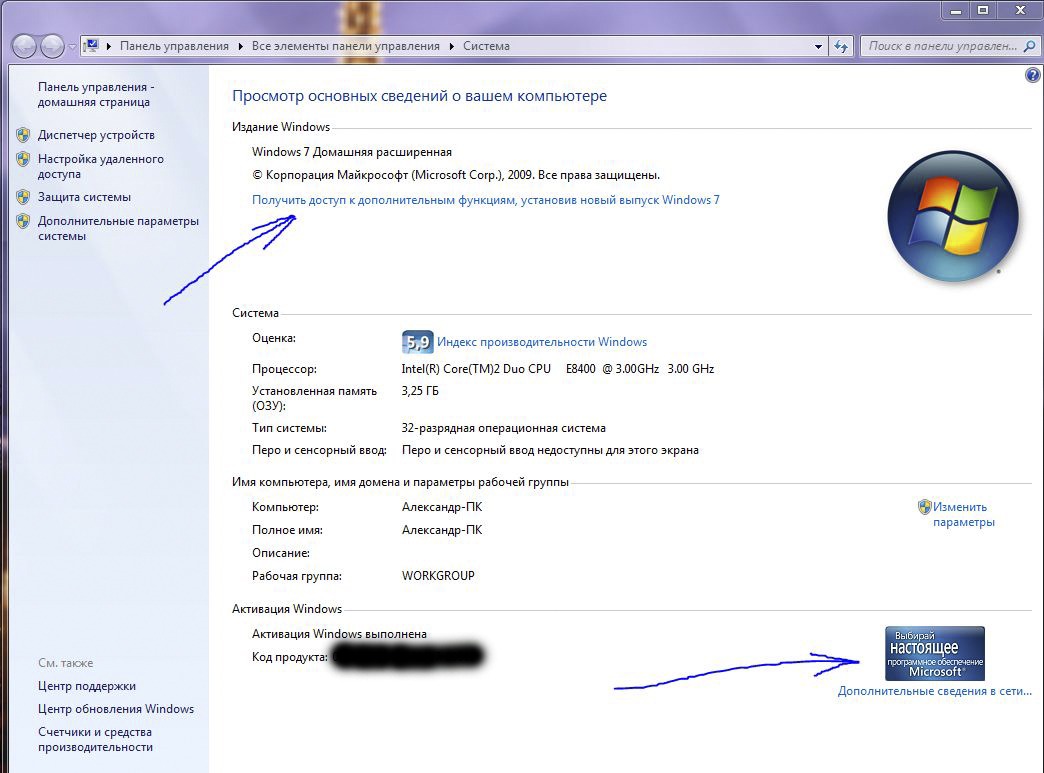
Task: Open 'Настройка удаленного доступа' sidebar link
Action: [101, 166]
